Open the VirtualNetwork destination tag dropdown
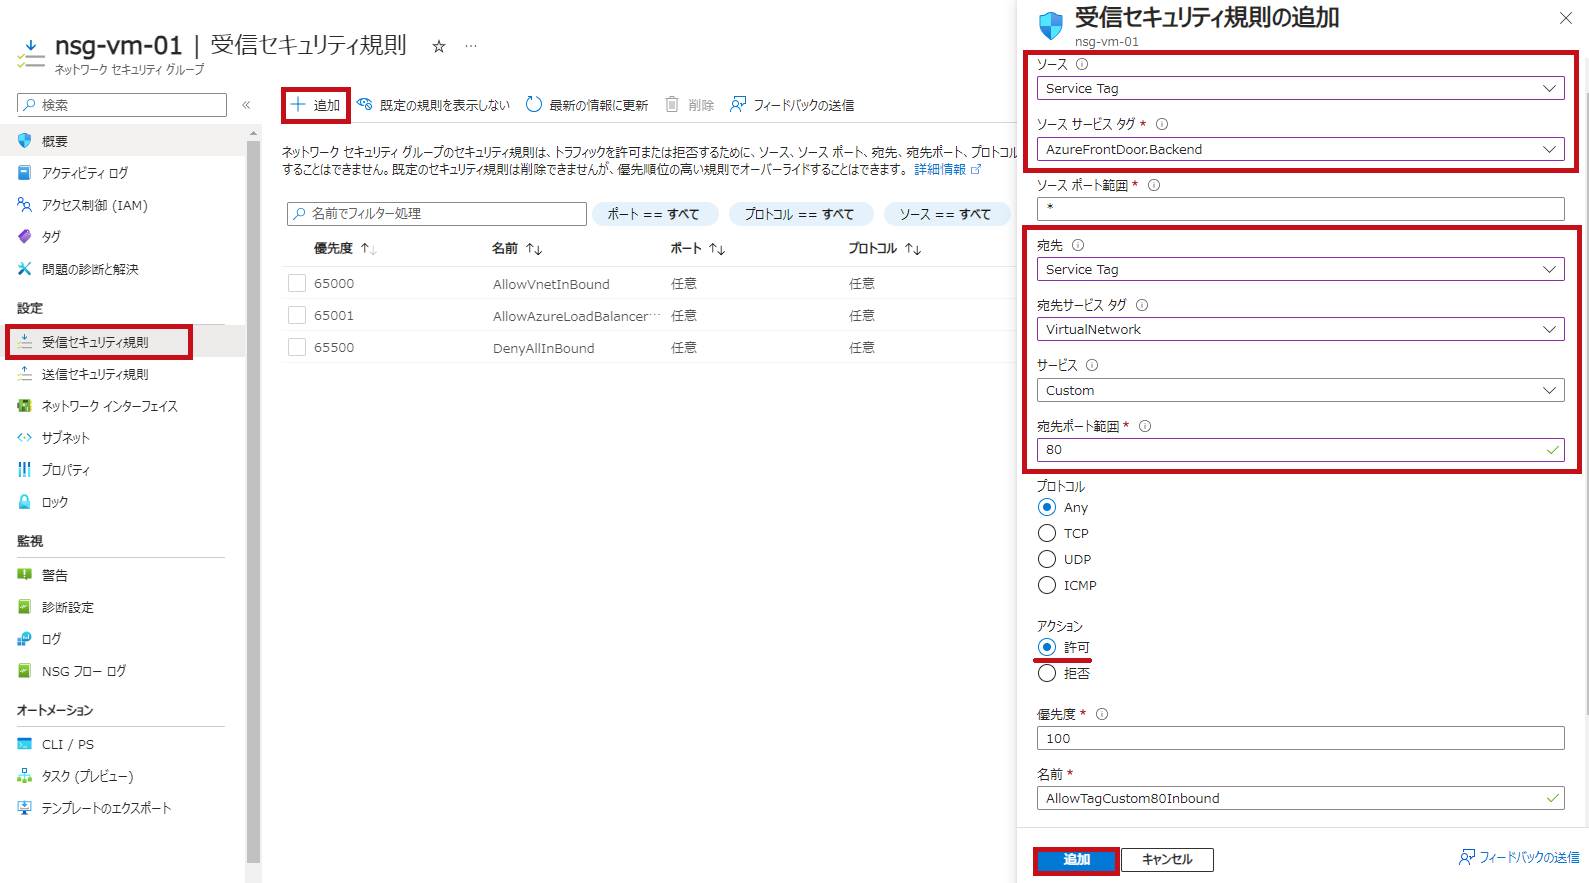Viewport: 1589px width, 883px height. click(x=1300, y=329)
